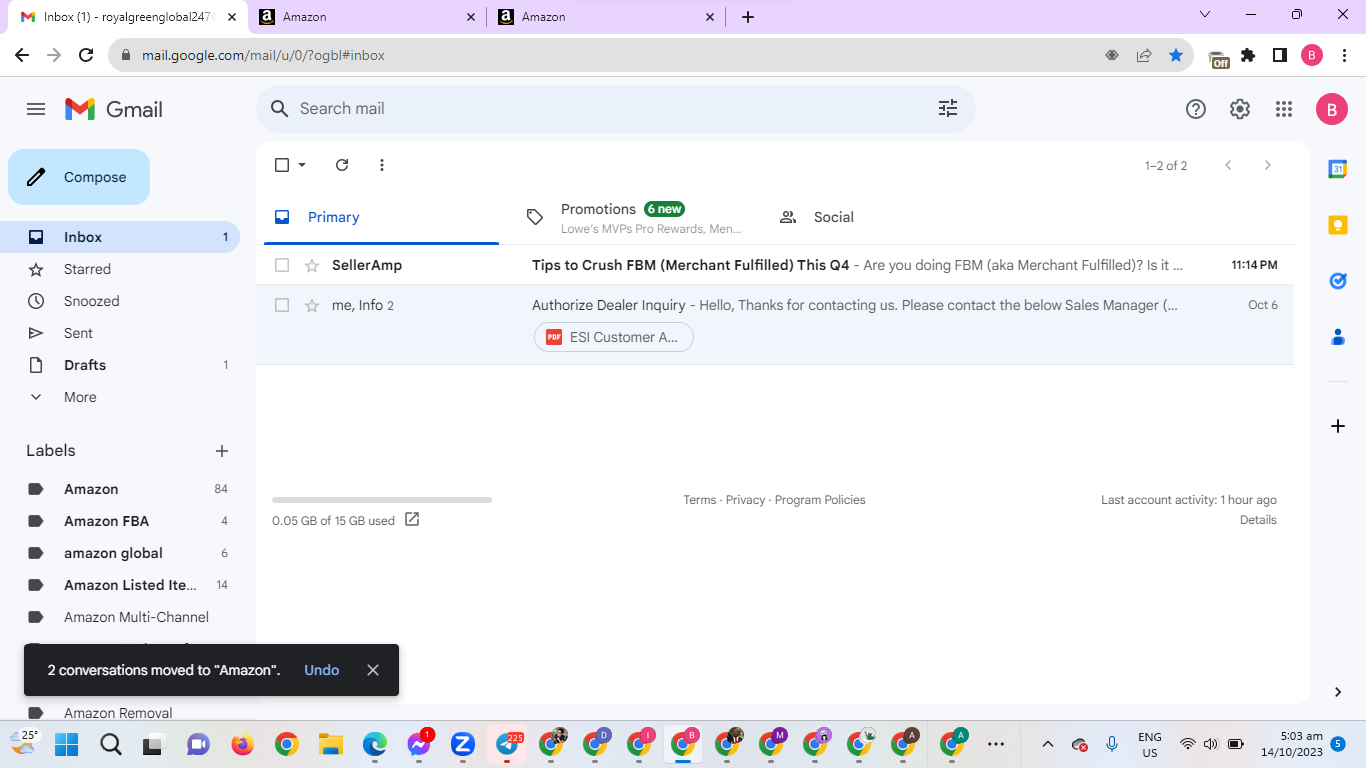This screenshot has height=768, width=1366.
Task: Open Gmail Support help icon
Action: (1196, 110)
